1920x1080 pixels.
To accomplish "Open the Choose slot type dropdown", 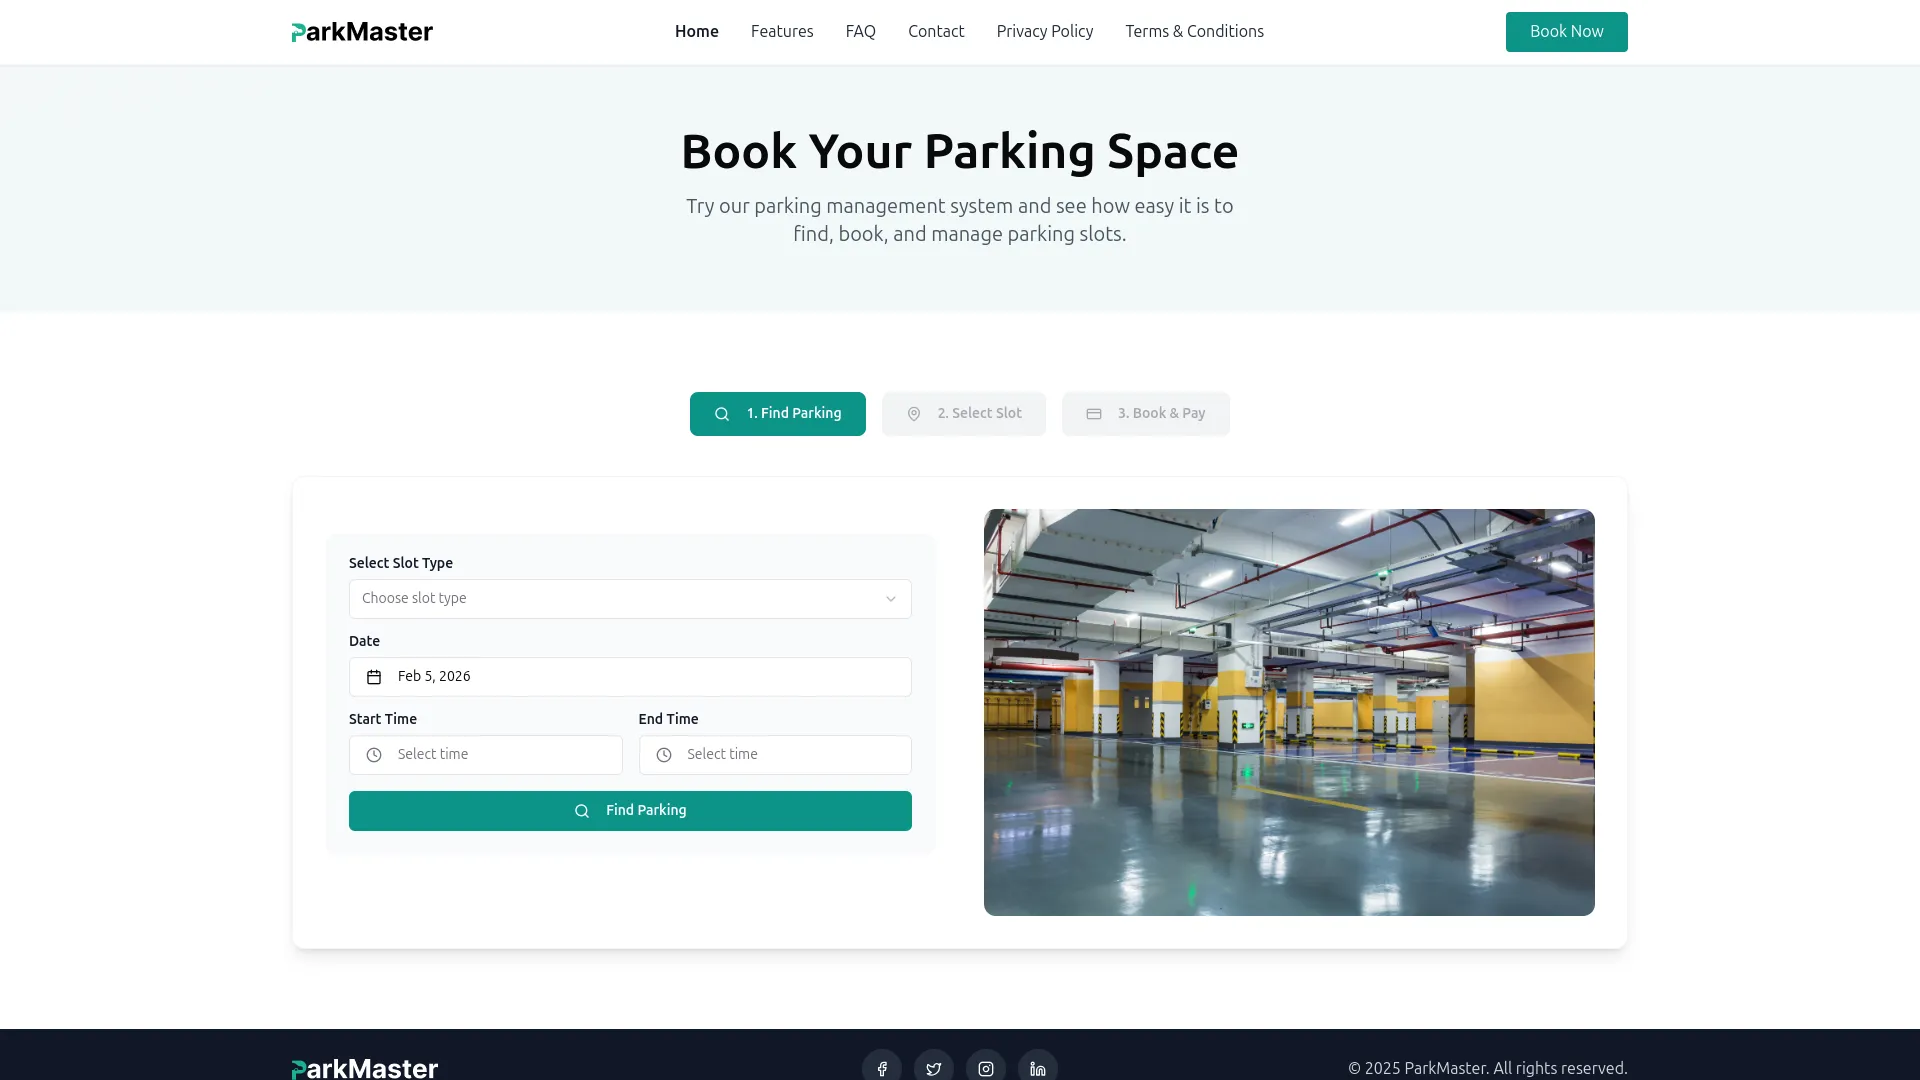I will 630,598.
